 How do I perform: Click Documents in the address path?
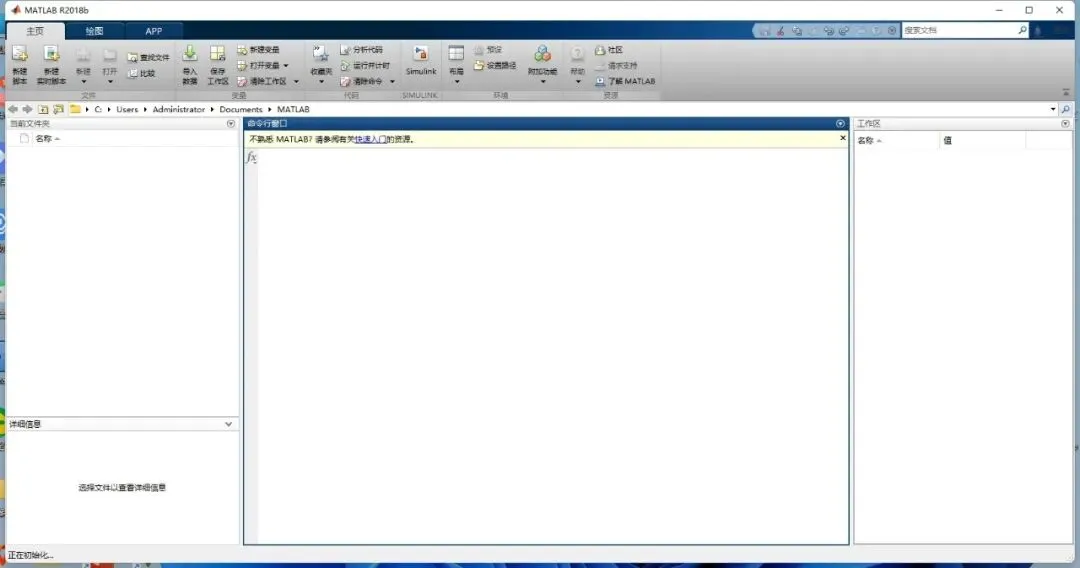tap(240, 109)
